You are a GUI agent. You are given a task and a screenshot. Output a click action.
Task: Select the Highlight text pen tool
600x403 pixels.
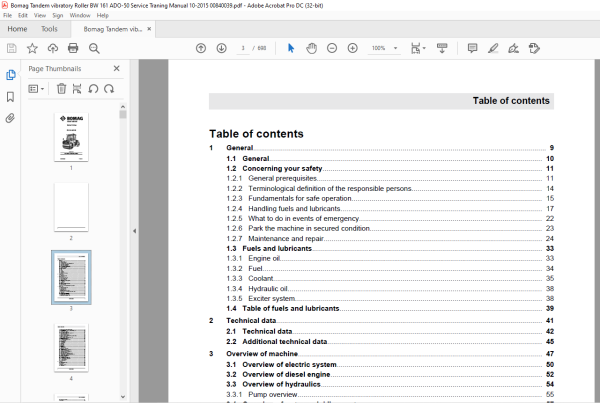tap(493, 48)
